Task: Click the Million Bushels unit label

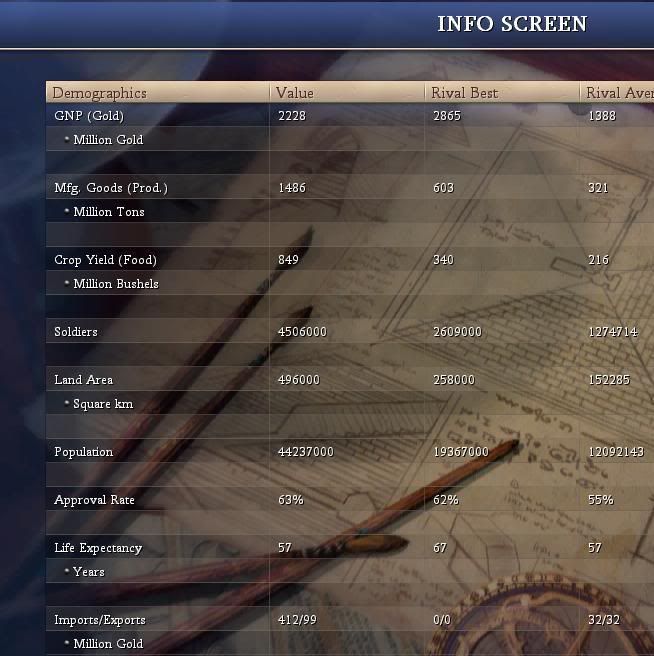Action: point(116,284)
